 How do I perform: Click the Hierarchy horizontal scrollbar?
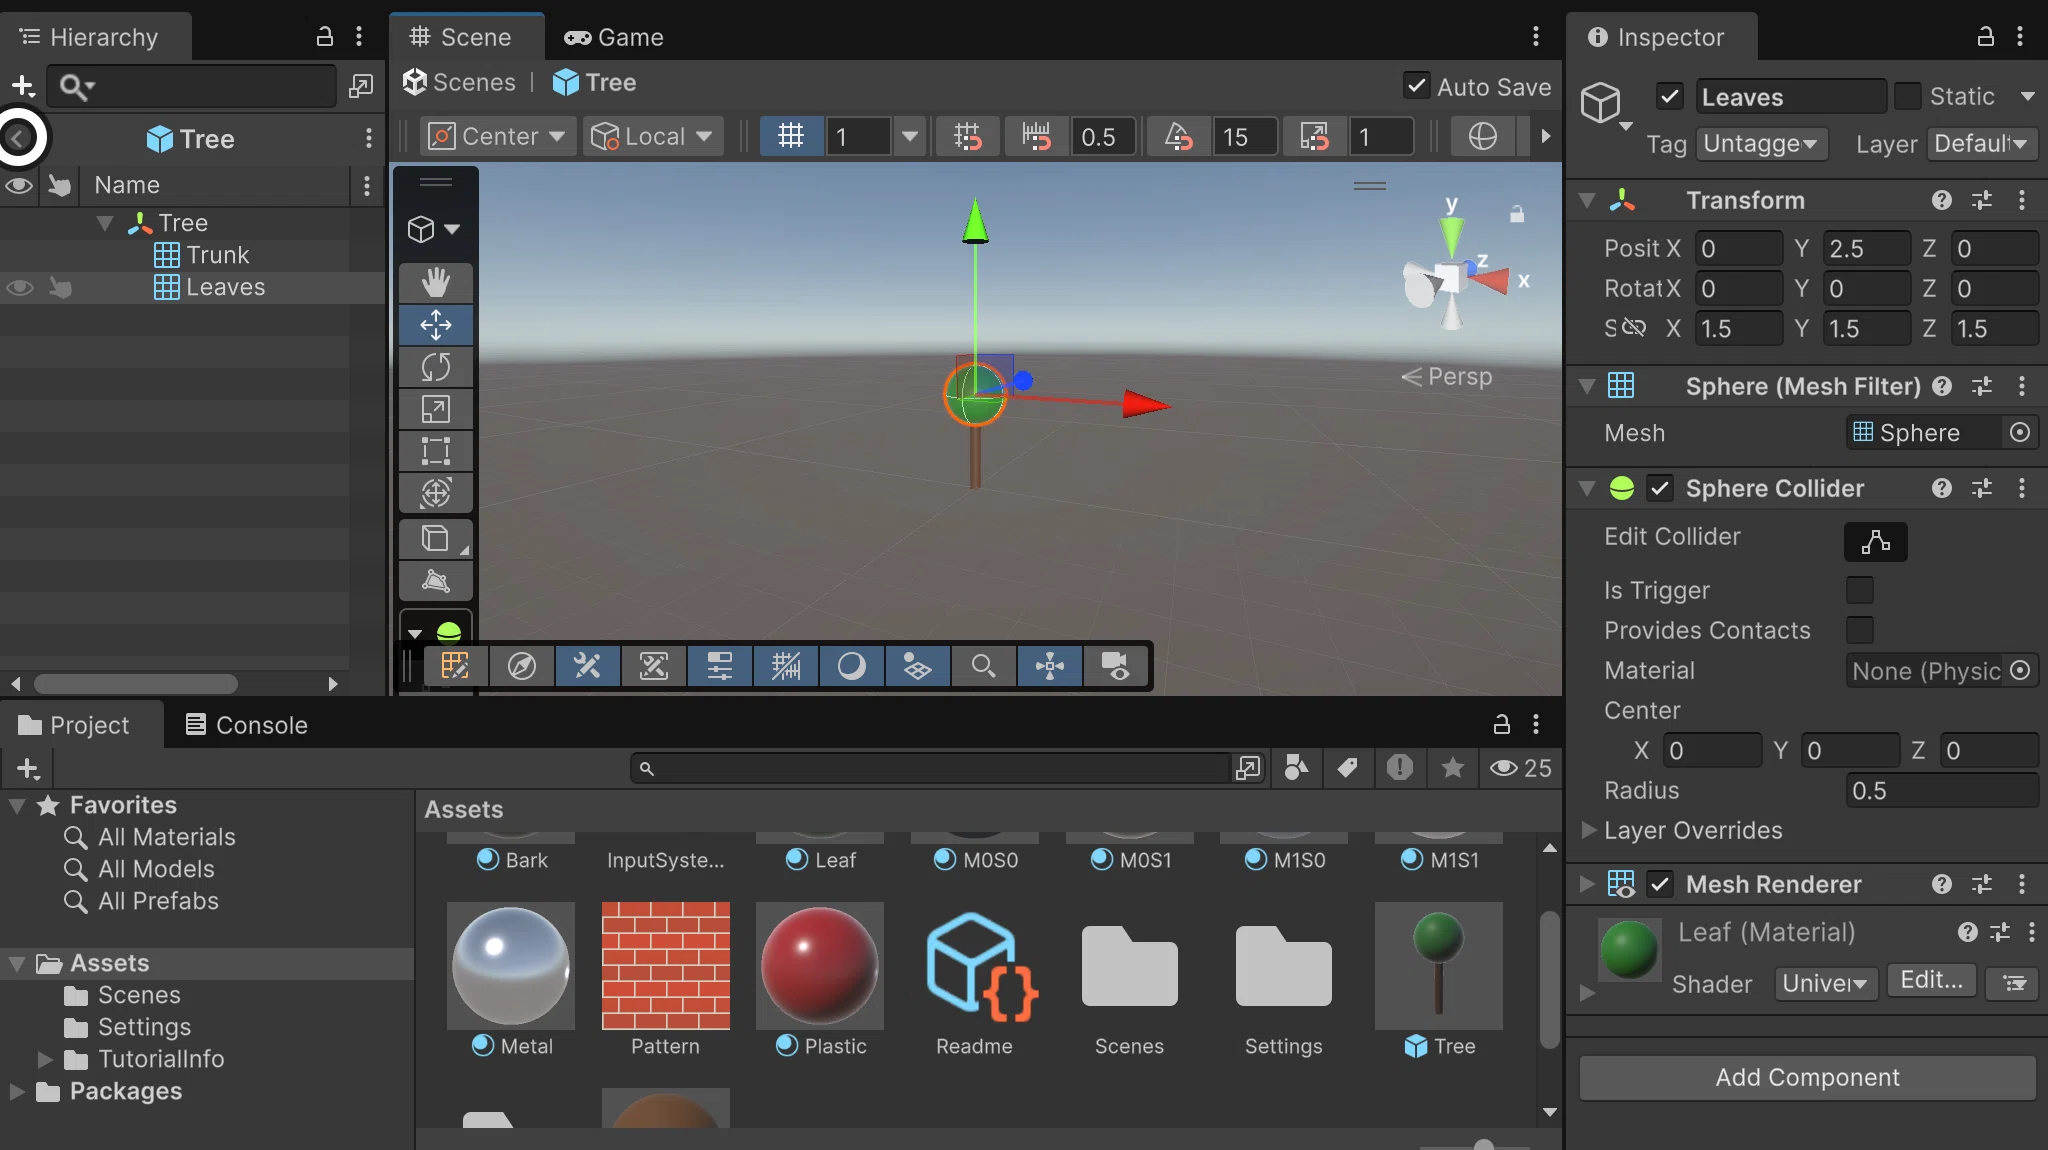(x=136, y=684)
